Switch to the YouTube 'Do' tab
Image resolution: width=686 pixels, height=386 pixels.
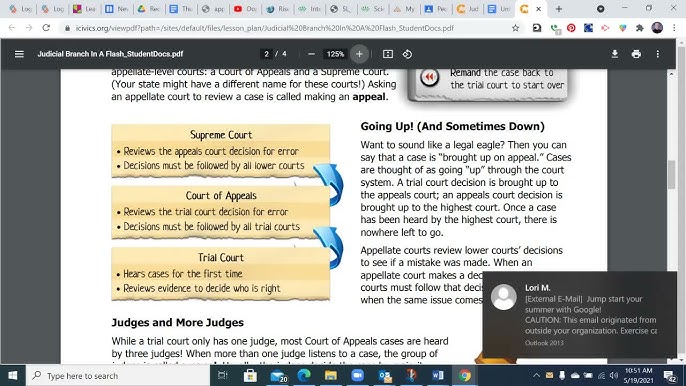point(245,9)
